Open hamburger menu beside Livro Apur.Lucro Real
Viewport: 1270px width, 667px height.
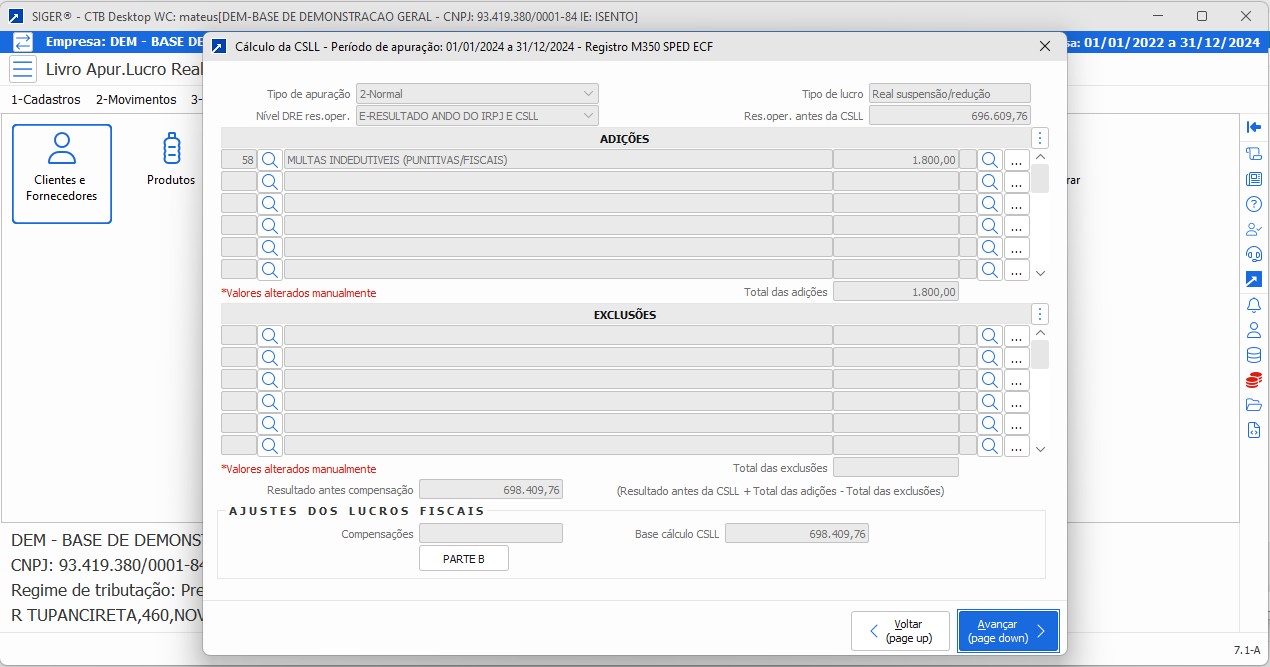coord(23,69)
